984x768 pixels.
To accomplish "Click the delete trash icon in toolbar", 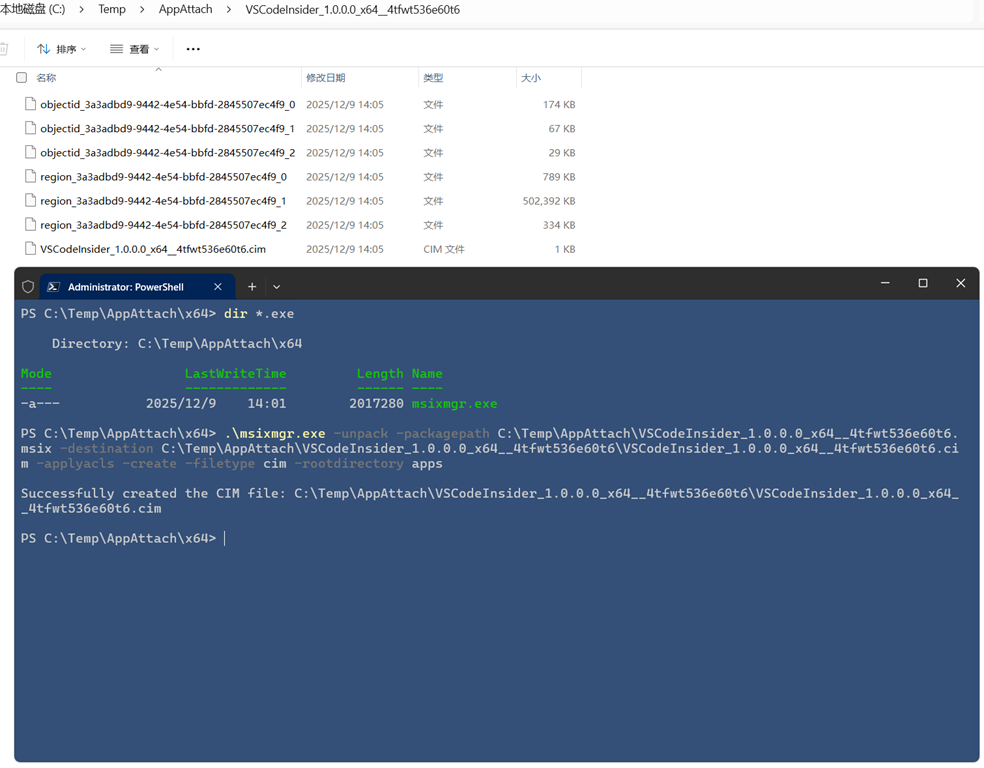I will click(x=5, y=49).
